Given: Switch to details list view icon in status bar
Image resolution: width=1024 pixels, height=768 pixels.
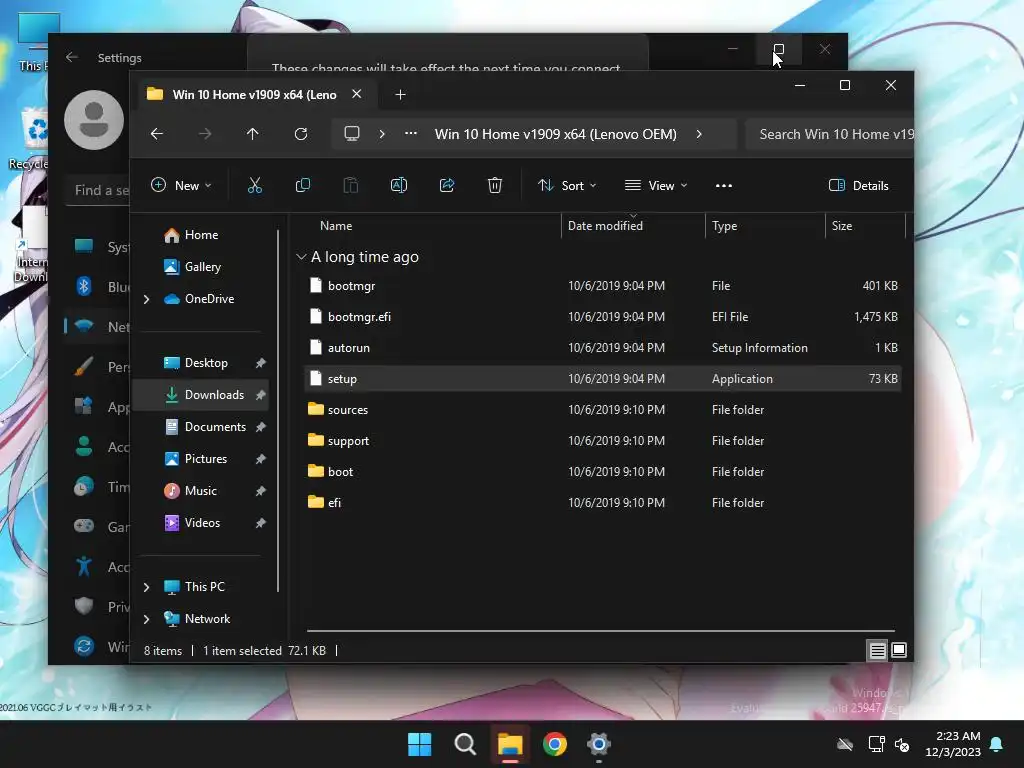Looking at the screenshot, I should (877, 650).
